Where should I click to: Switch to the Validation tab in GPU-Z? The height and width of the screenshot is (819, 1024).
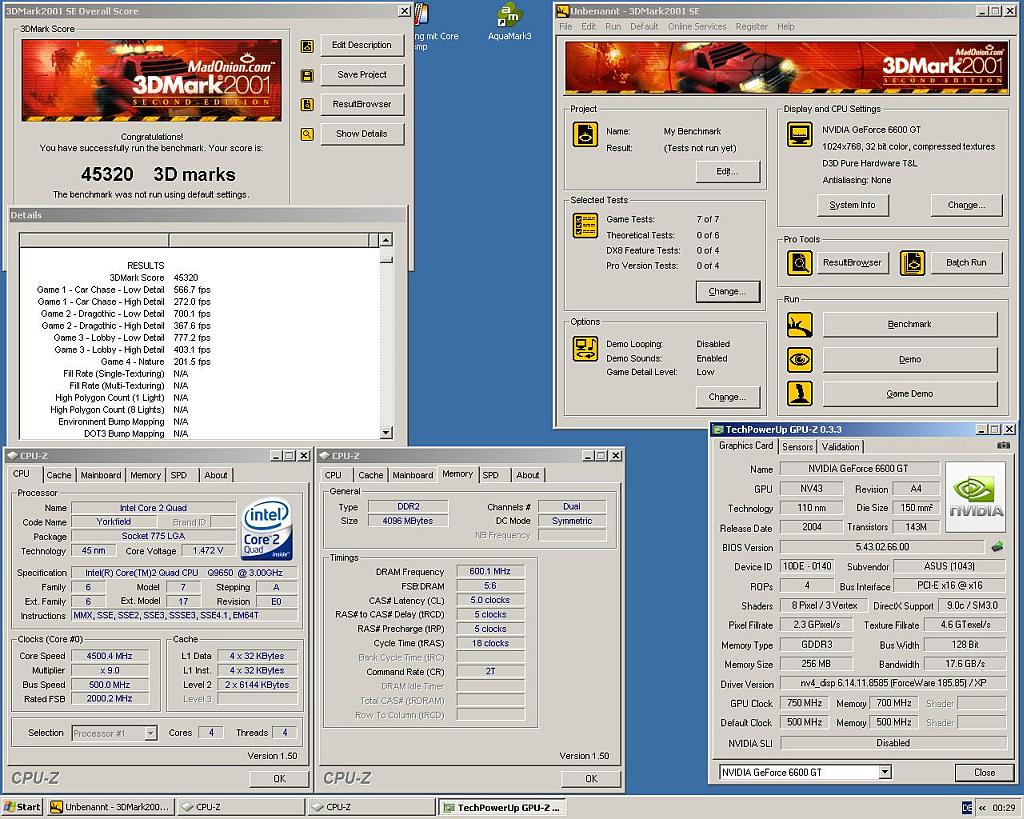(840, 447)
